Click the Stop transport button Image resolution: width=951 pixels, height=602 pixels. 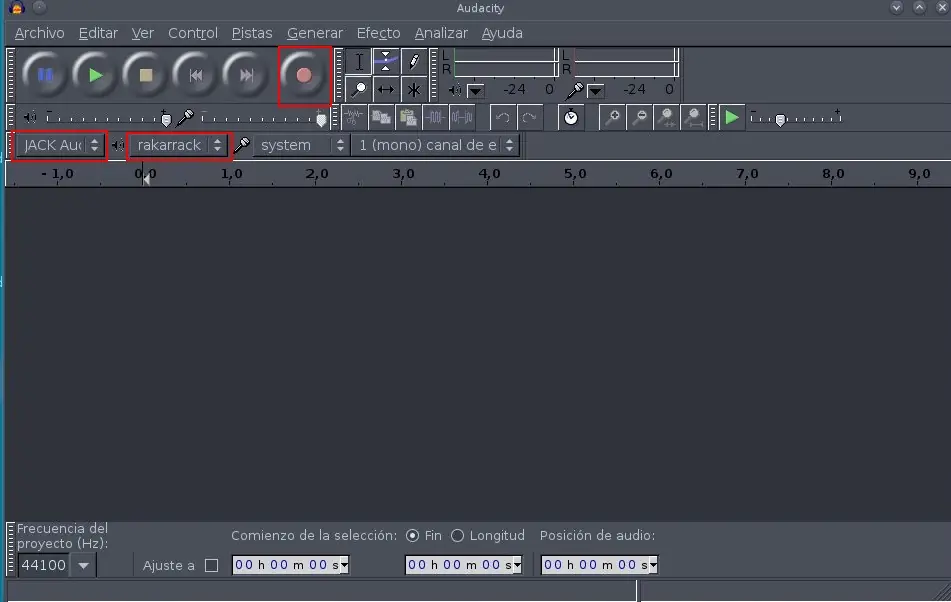[145, 75]
